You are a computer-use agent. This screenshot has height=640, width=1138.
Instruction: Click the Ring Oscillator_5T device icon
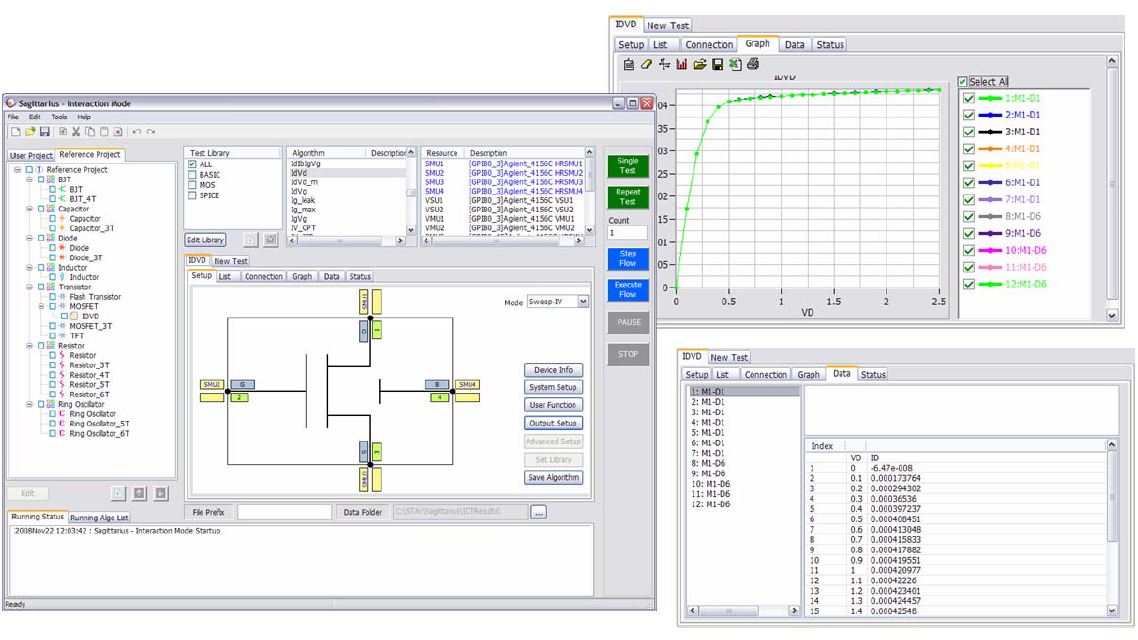tap(62, 424)
